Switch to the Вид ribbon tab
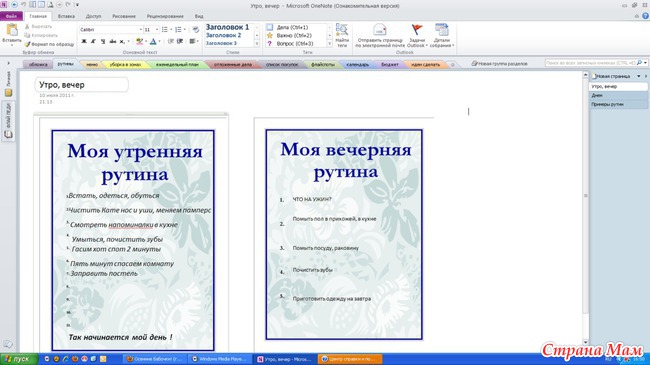 coord(199,16)
